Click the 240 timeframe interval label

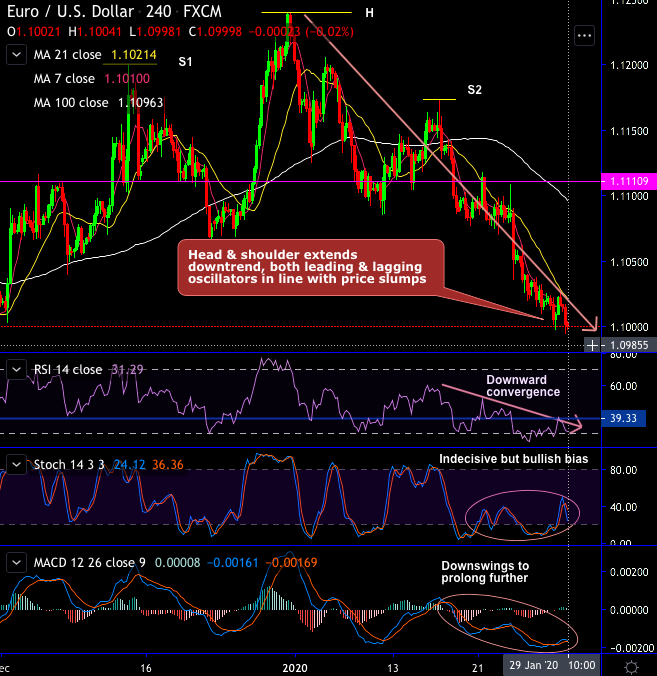pos(158,12)
